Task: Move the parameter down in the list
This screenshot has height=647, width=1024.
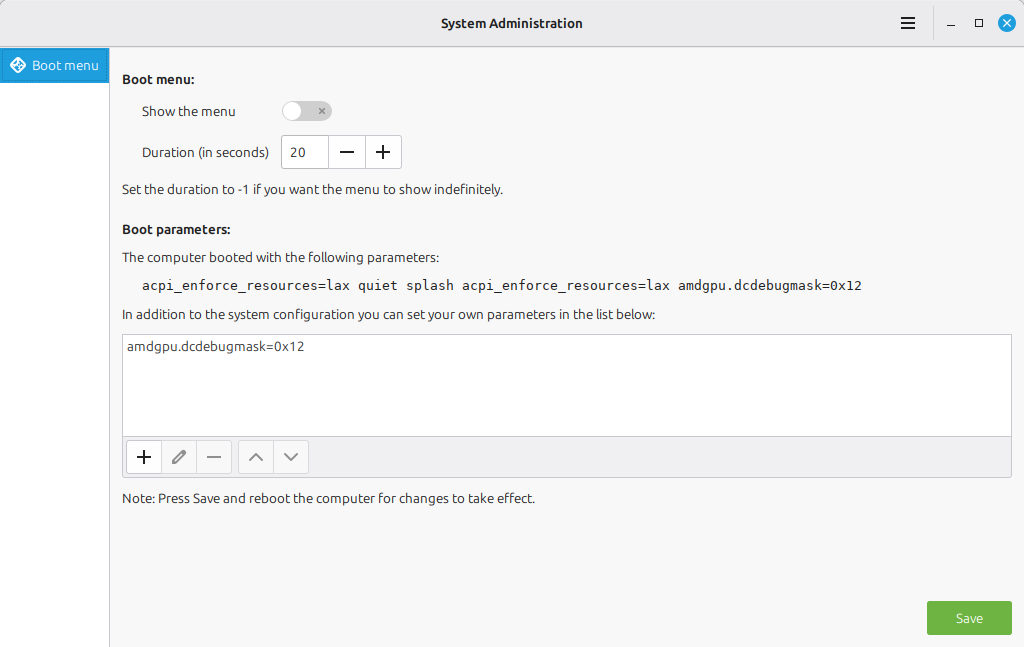Action: click(291, 457)
